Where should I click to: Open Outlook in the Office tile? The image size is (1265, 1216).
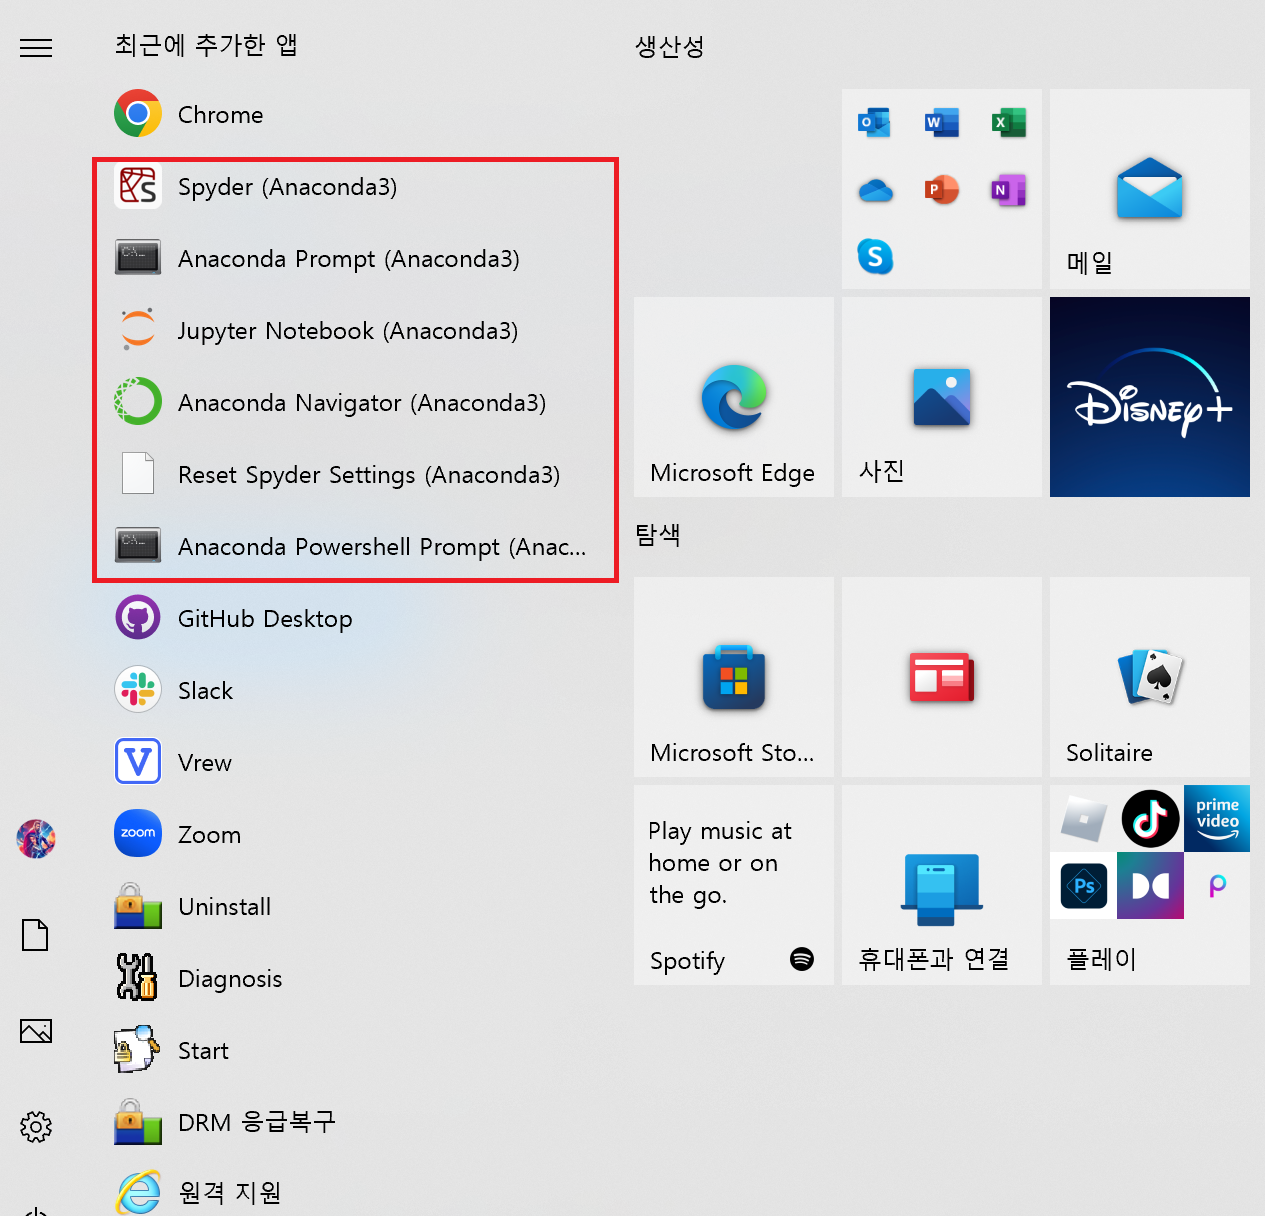point(875,123)
